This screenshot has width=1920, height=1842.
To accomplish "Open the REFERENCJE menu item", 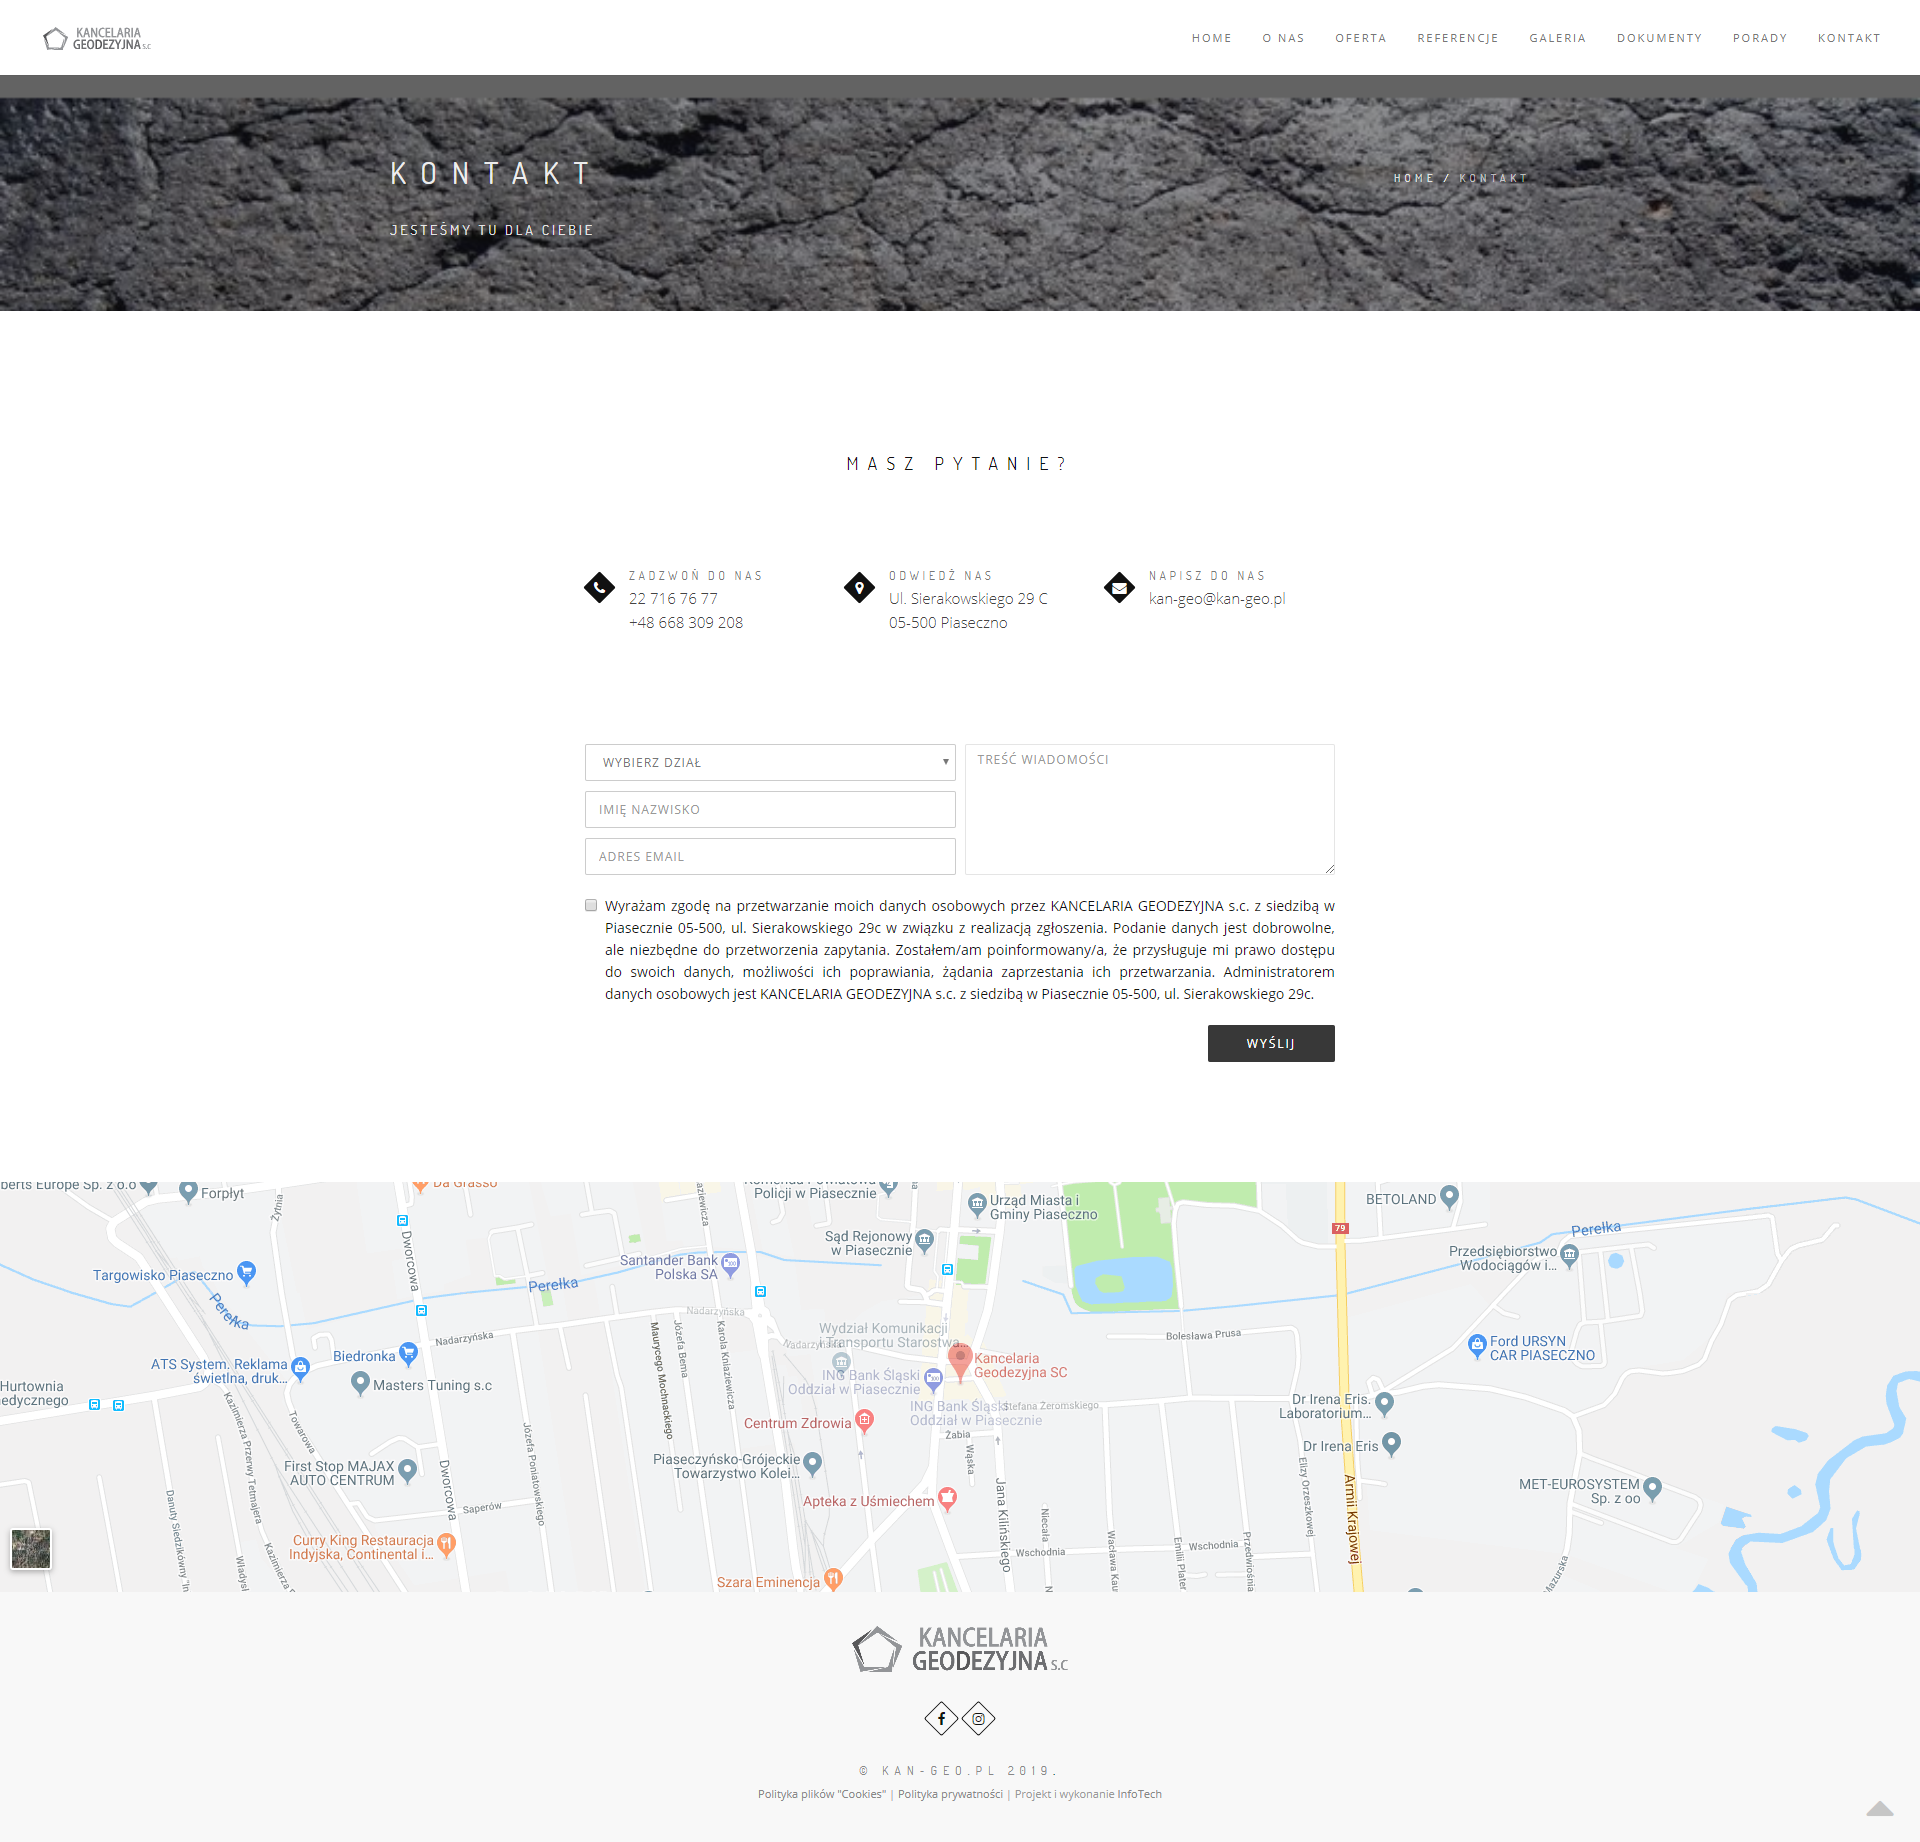I will point(1457,38).
